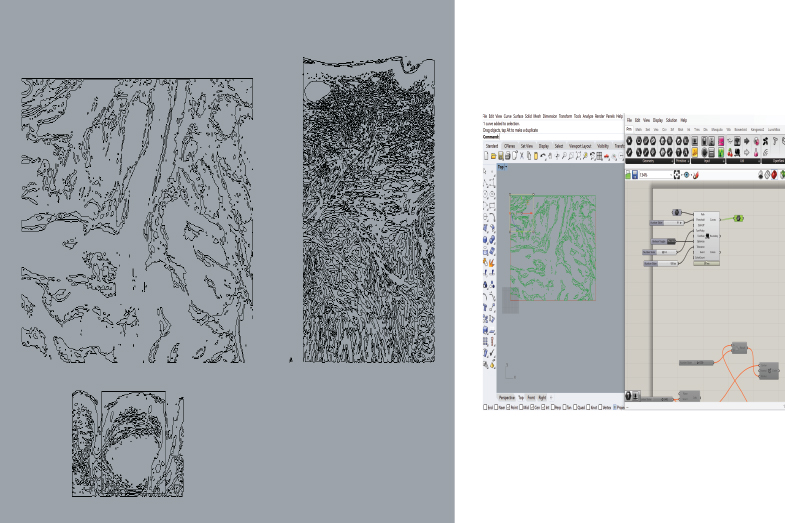Click the Save icon in Rhino toolbar
Viewport: 785px width, 523px height.
pos(500,156)
